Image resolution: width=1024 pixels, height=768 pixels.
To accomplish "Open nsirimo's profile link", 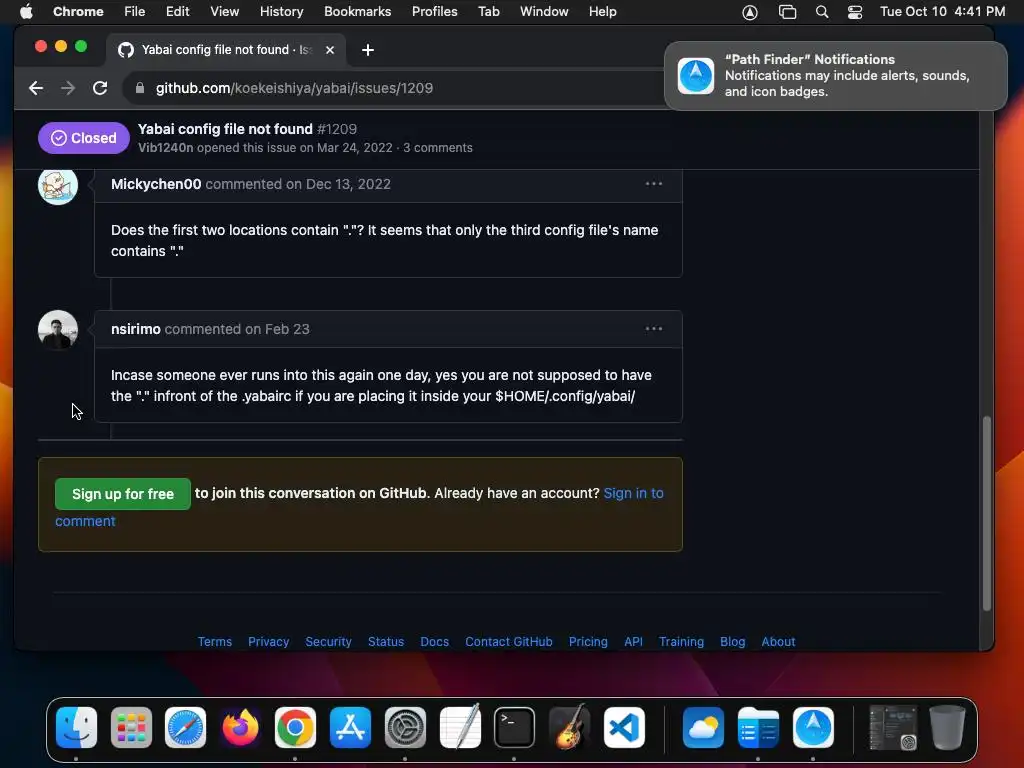I will (136, 329).
